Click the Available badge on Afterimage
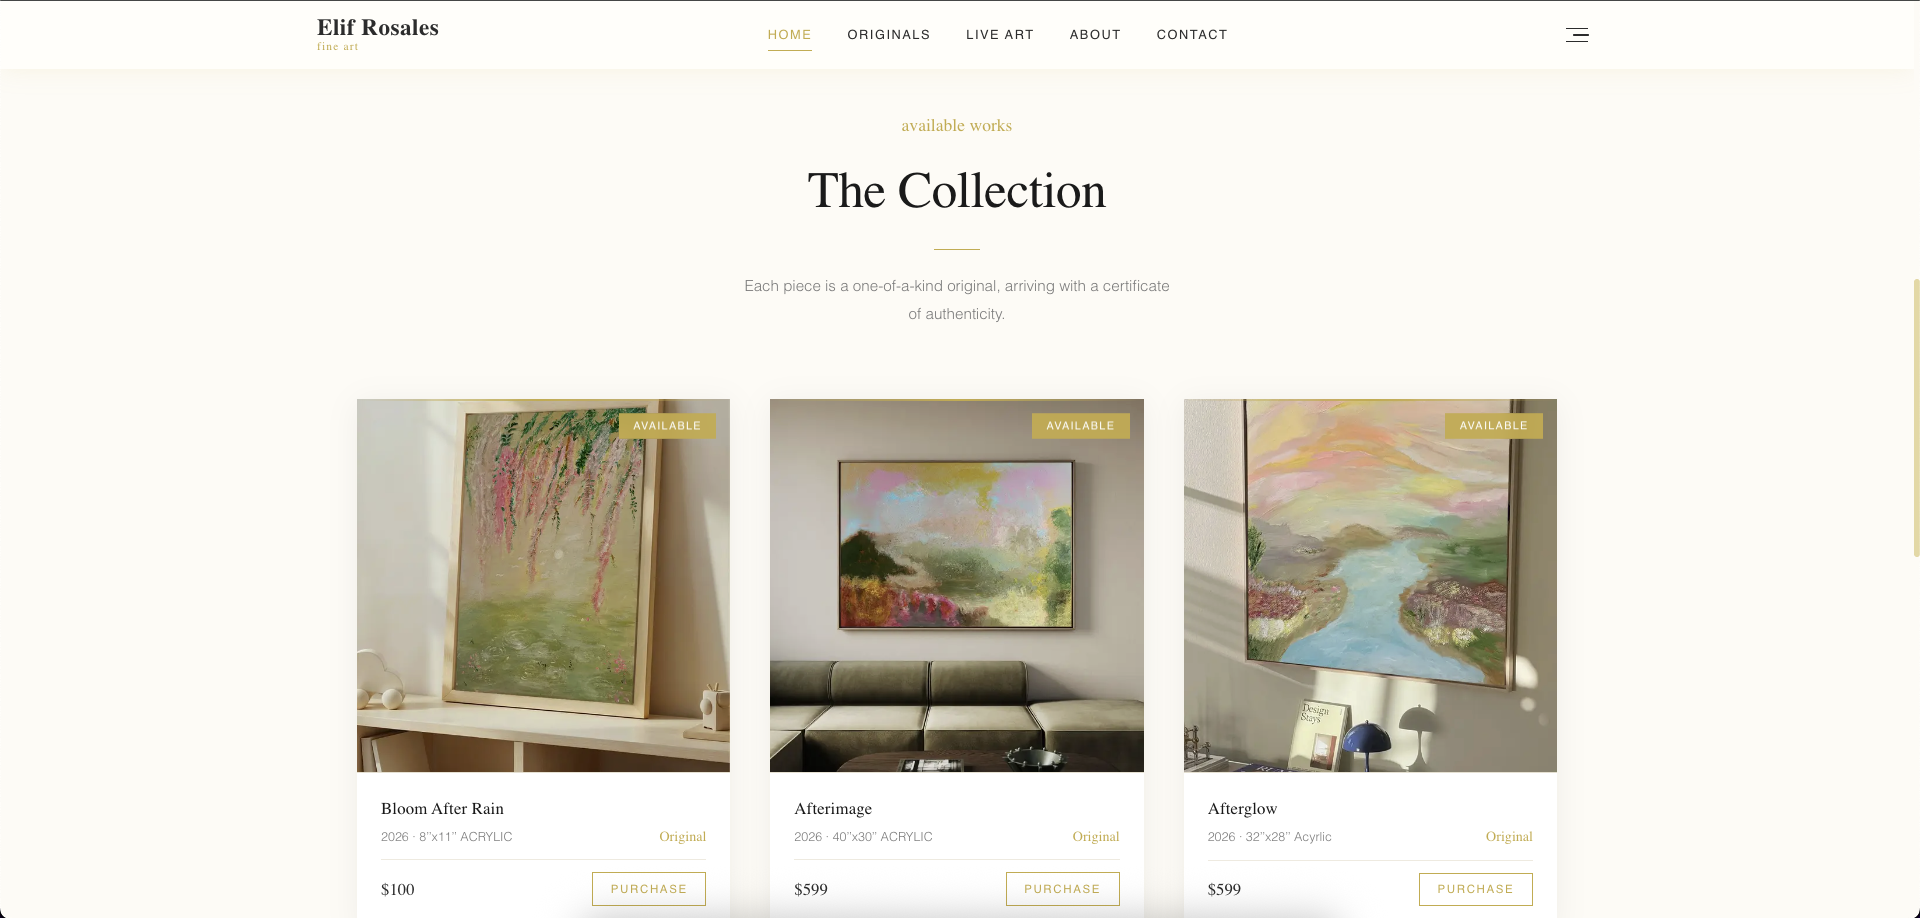This screenshot has height=918, width=1920. click(1080, 426)
